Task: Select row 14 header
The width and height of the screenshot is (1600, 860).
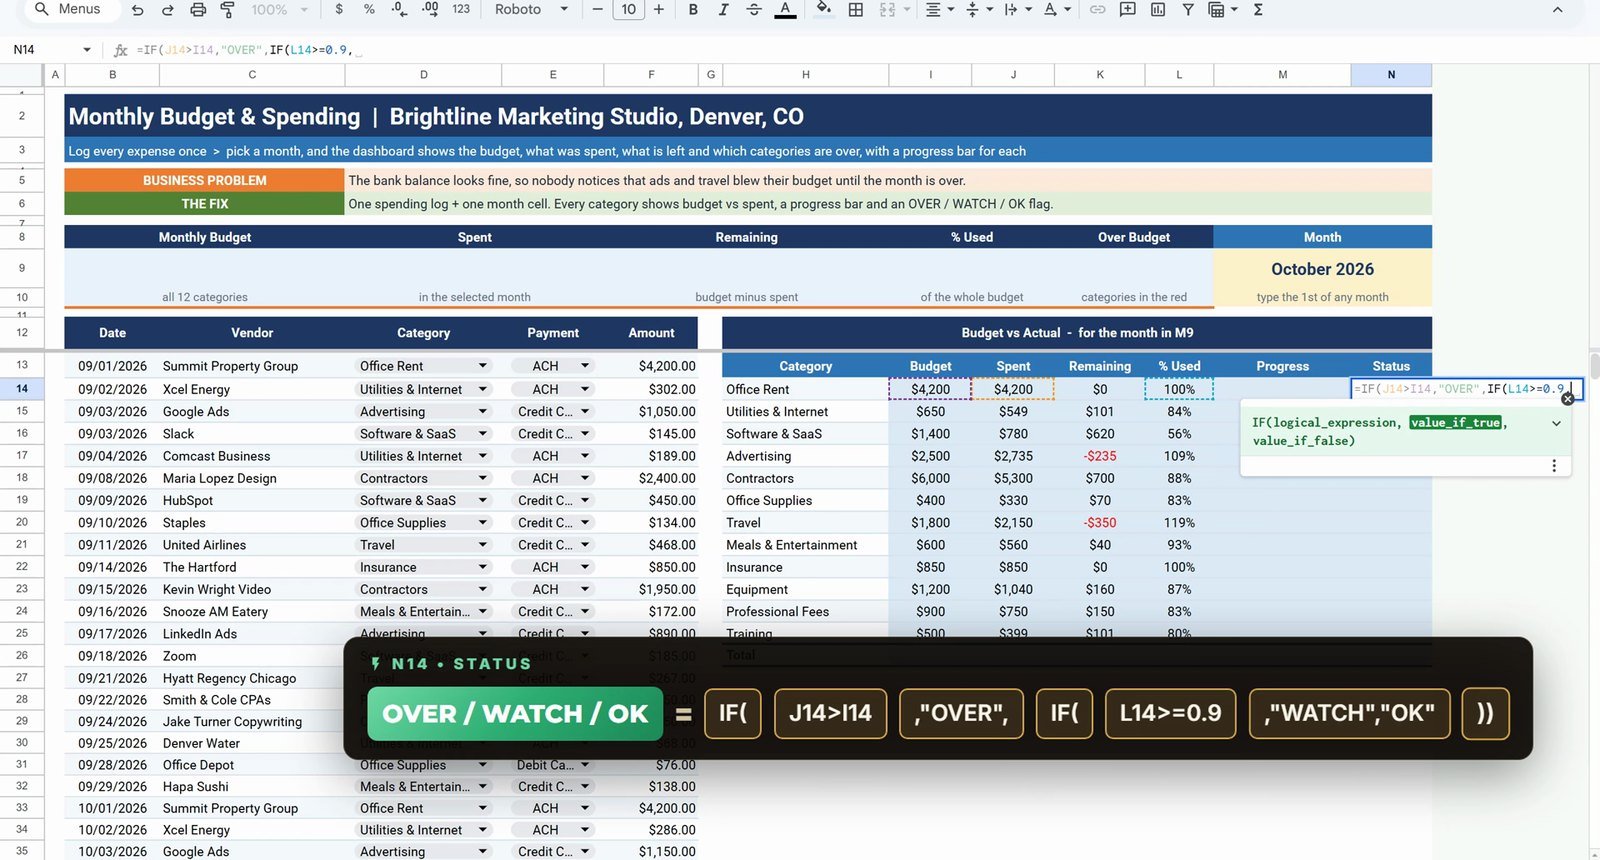Action: 22,388
